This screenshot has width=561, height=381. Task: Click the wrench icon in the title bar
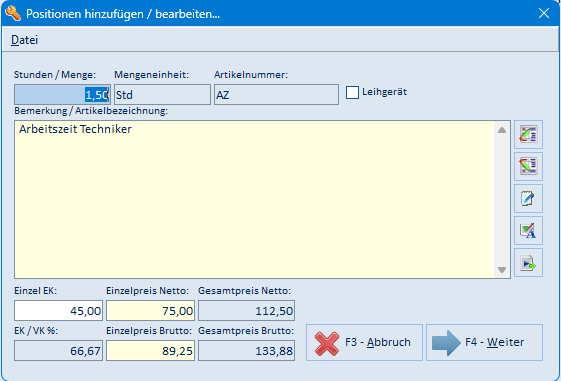[13, 14]
